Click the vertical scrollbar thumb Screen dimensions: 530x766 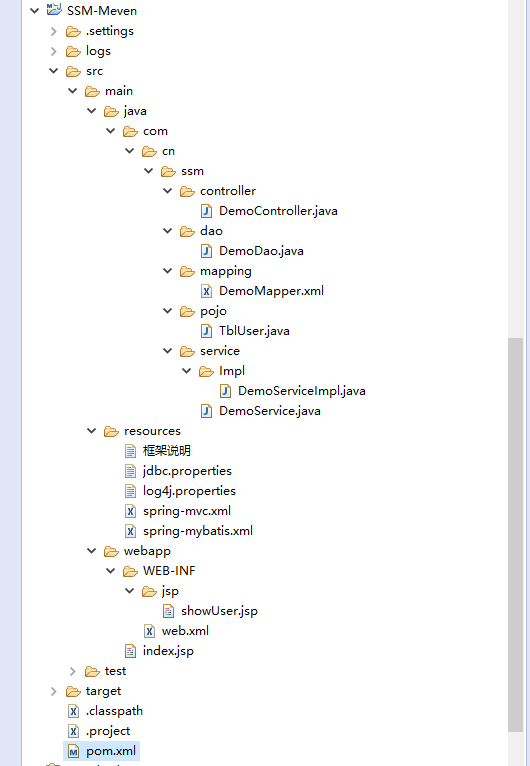pyautogui.click(x=515, y=535)
